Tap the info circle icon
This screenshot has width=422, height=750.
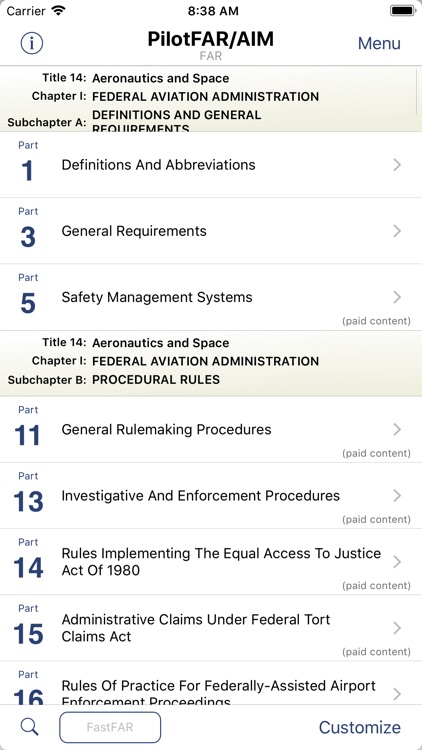click(x=32, y=44)
